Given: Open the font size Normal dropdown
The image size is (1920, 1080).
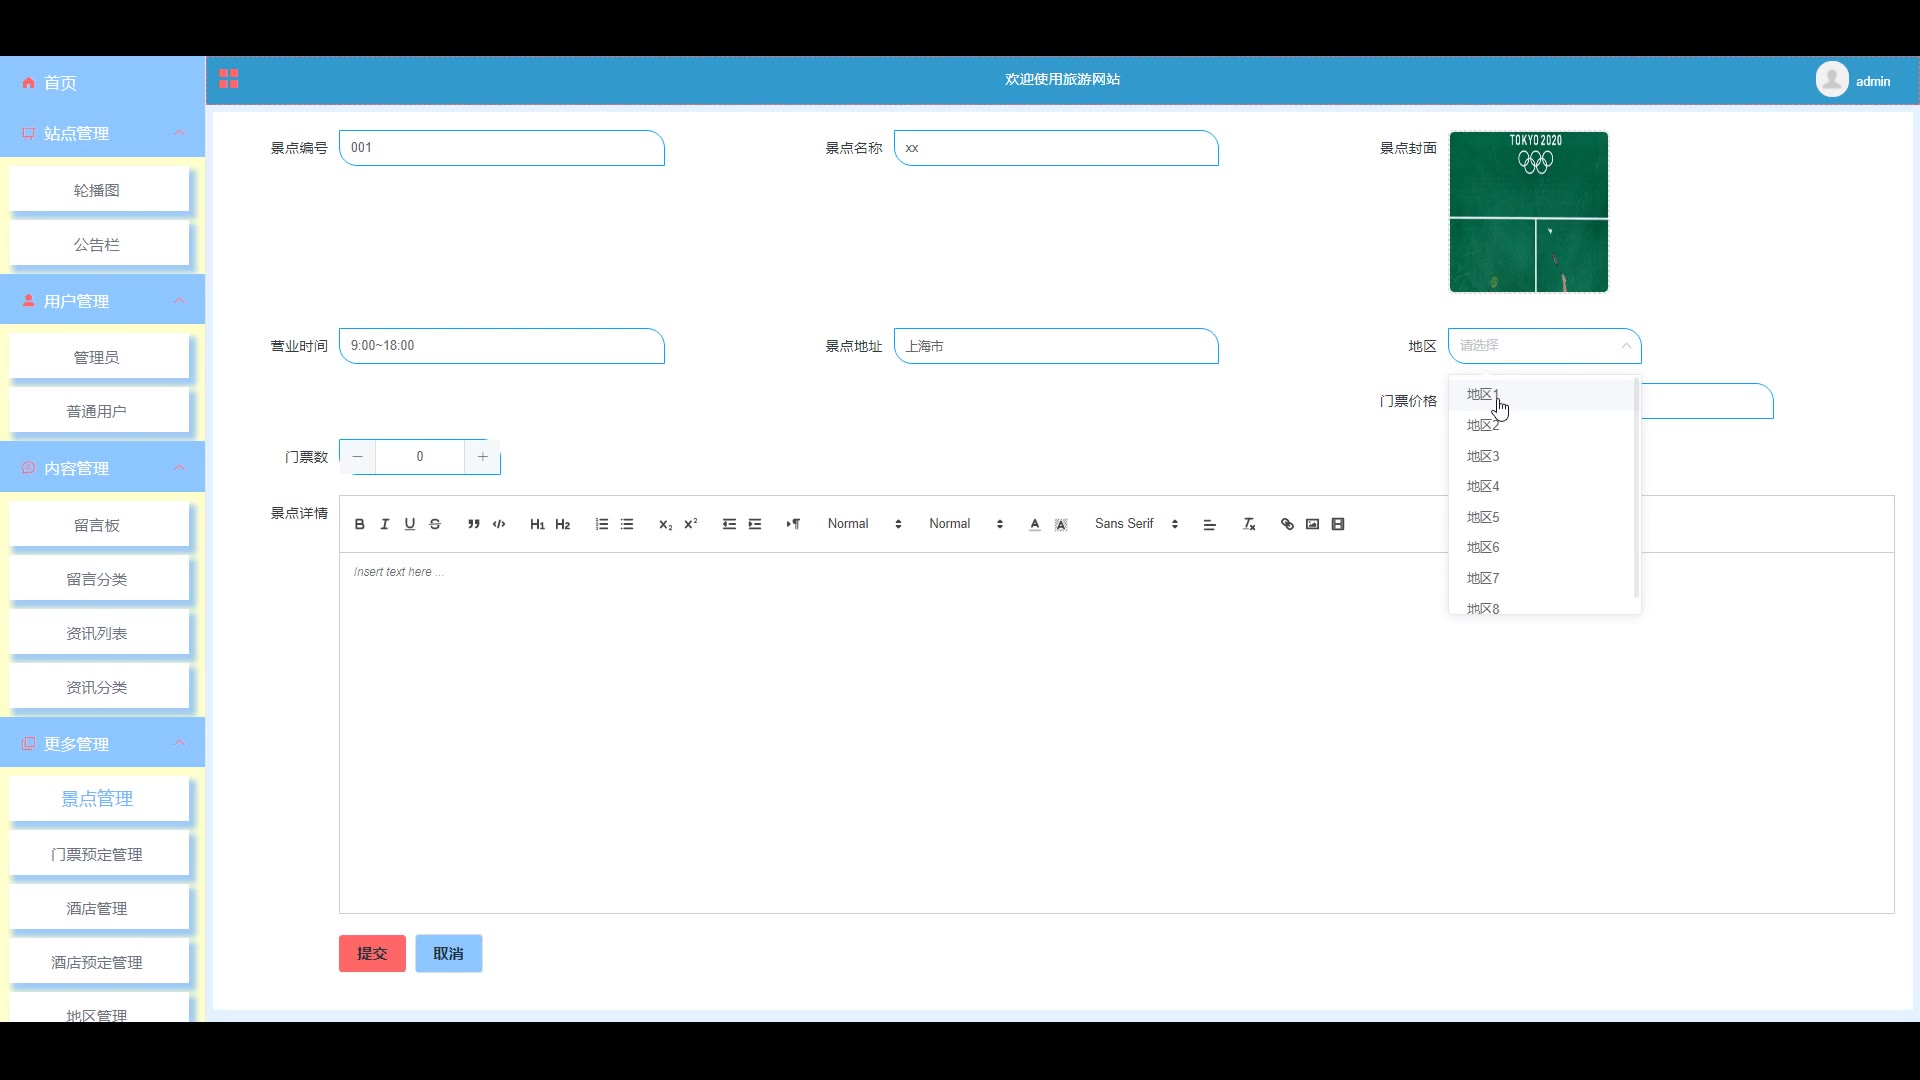Looking at the screenshot, I should (x=865, y=524).
